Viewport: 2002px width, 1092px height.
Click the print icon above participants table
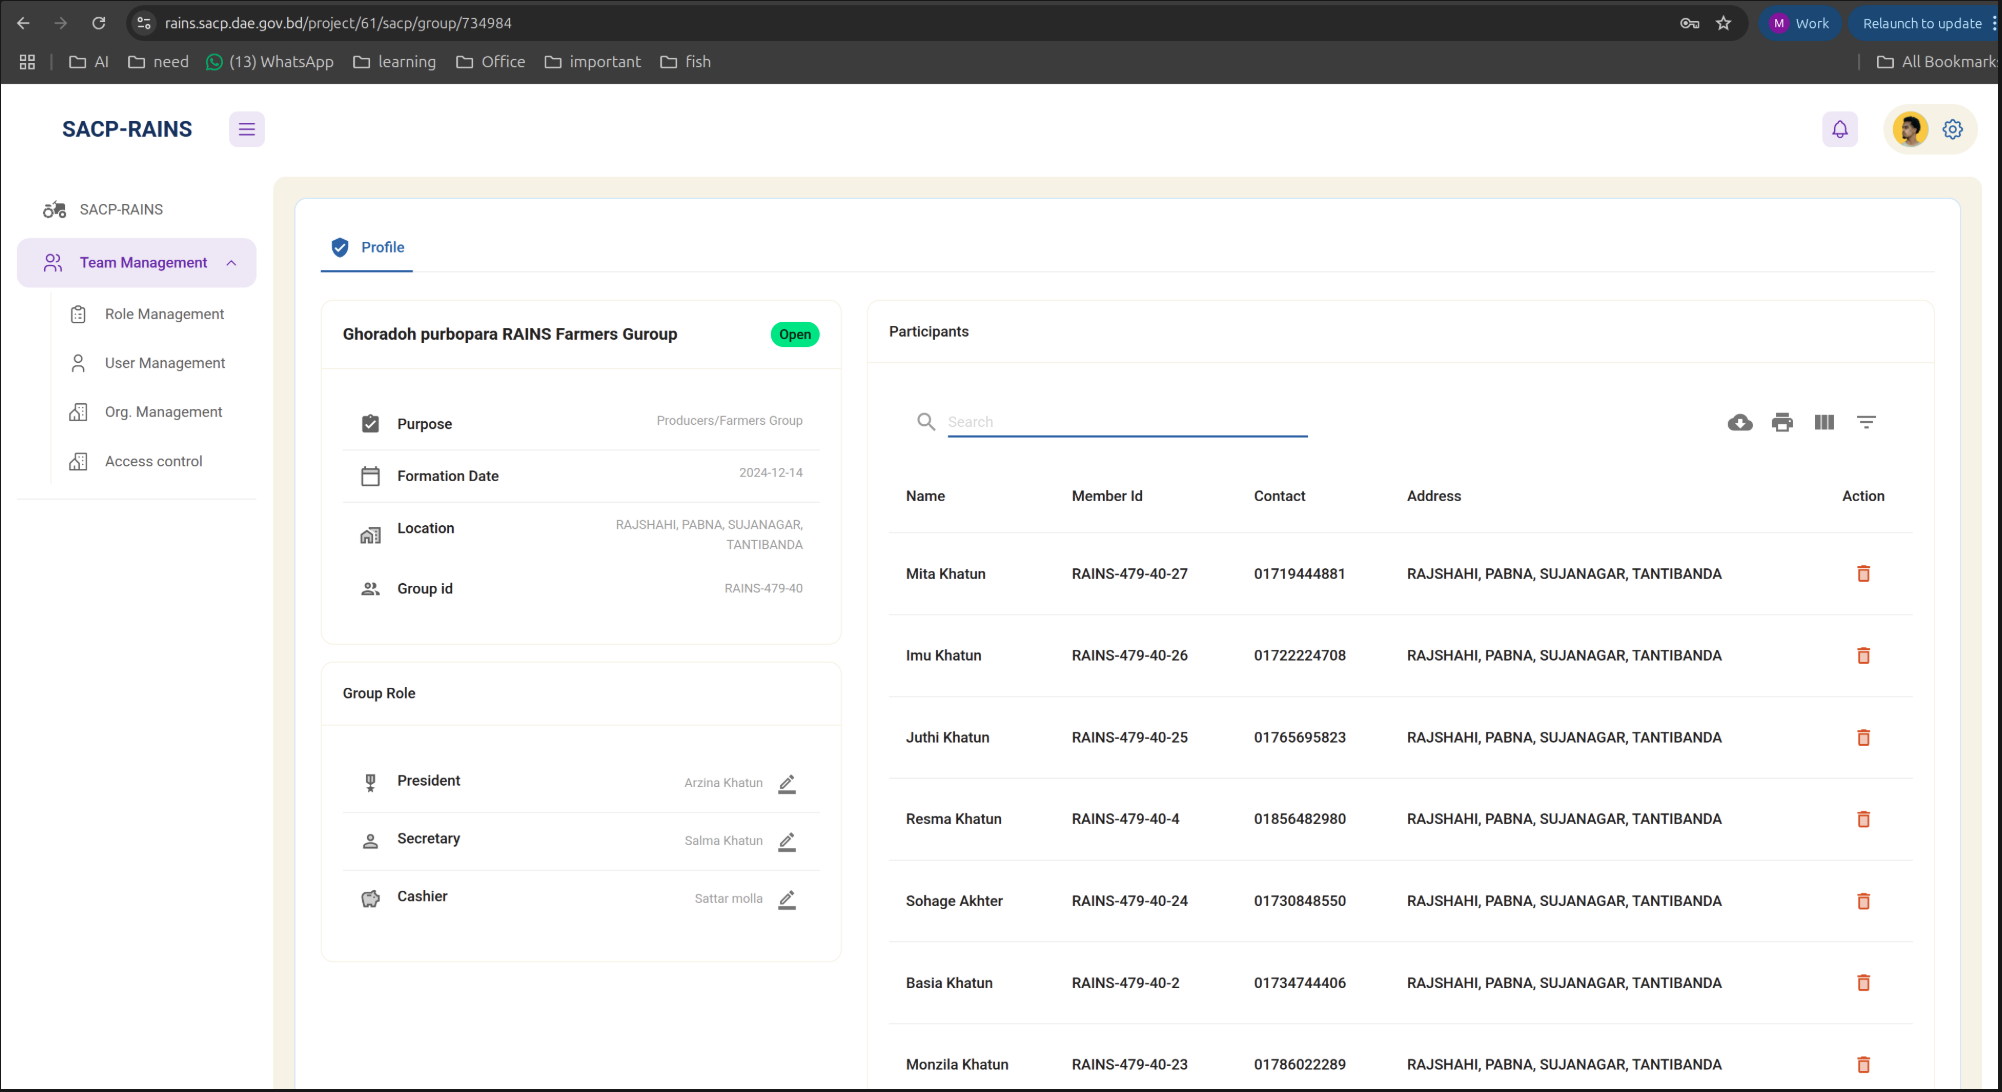coord(1782,422)
